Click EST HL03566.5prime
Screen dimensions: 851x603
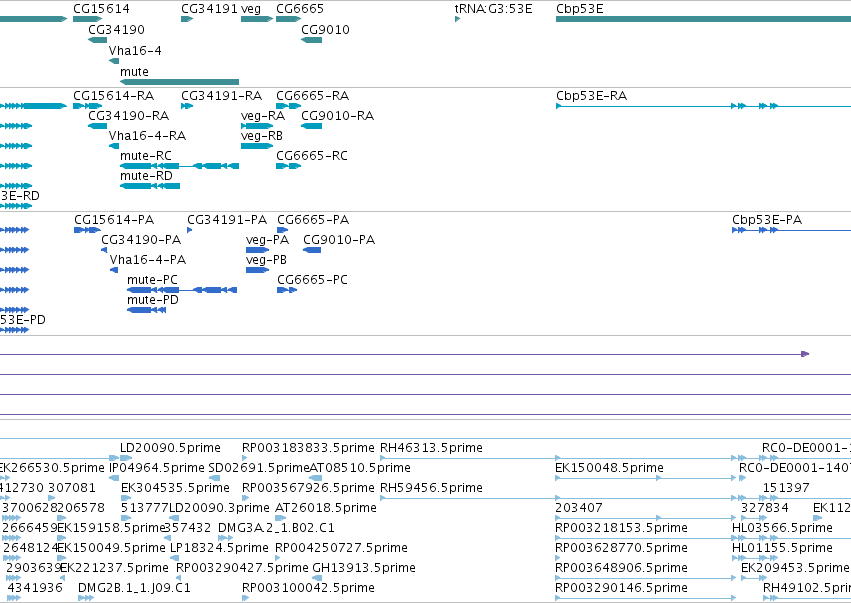782,528
